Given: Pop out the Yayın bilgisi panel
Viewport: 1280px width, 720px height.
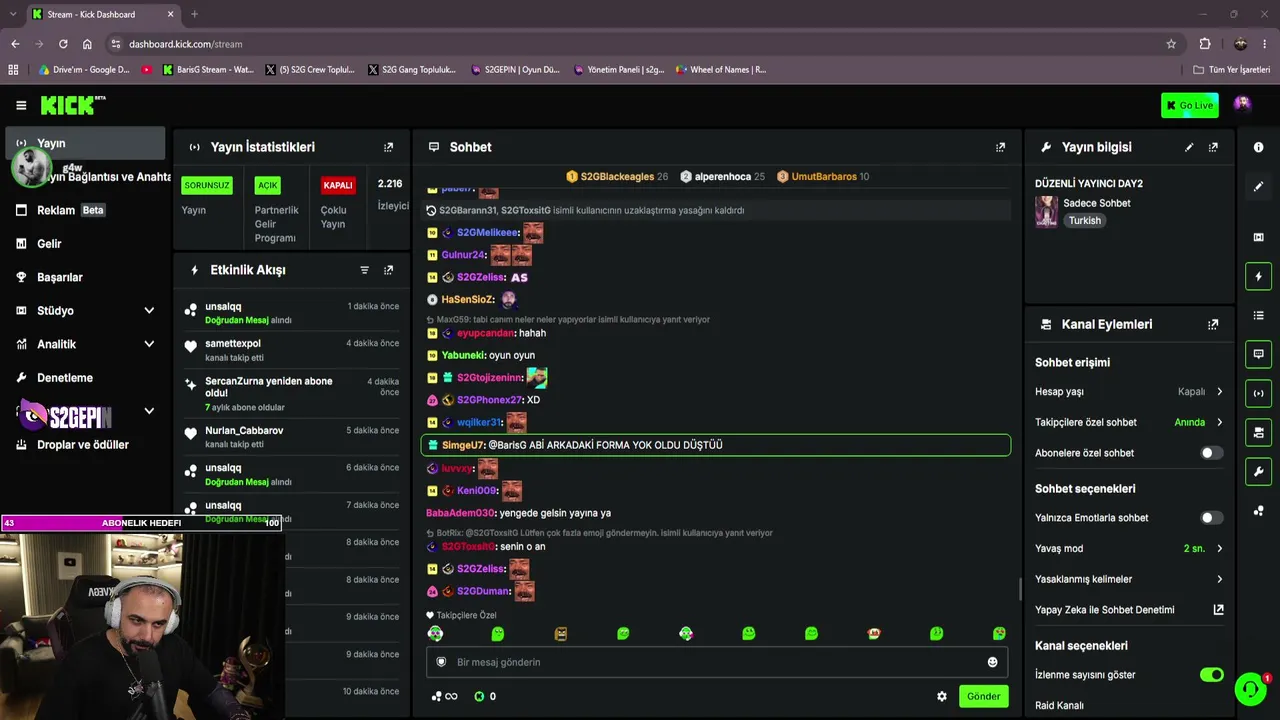Looking at the screenshot, I should [x=1213, y=147].
